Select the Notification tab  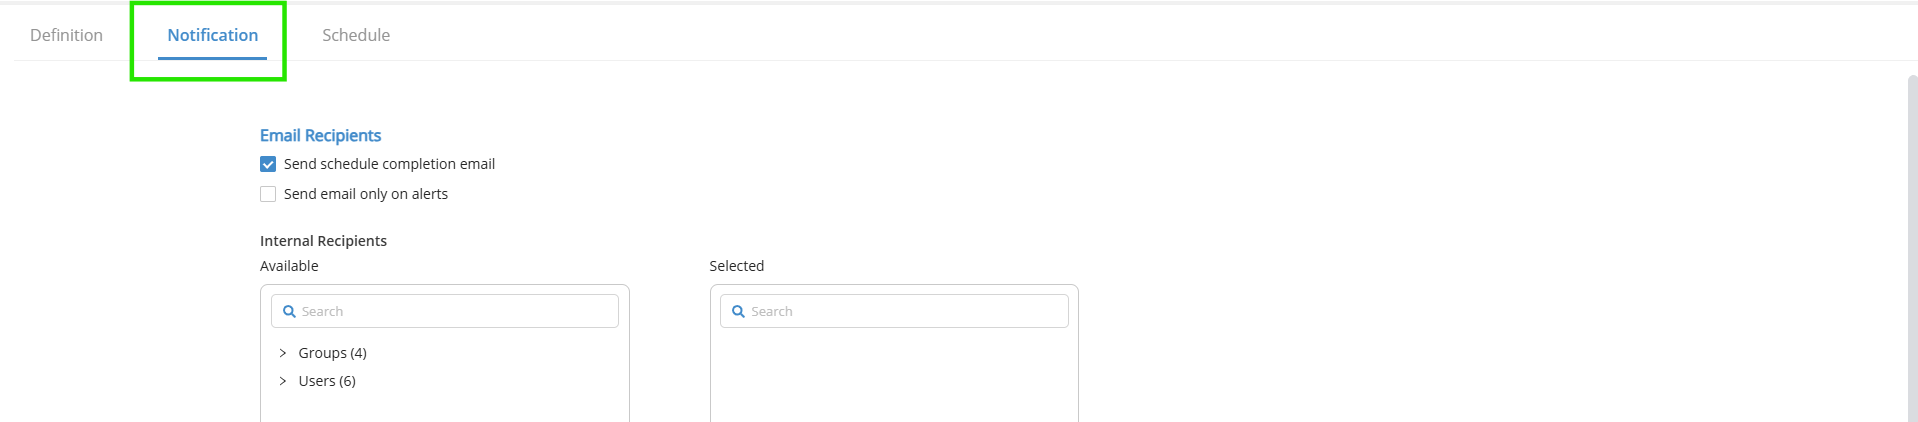pyautogui.click(x=213, y=35)
